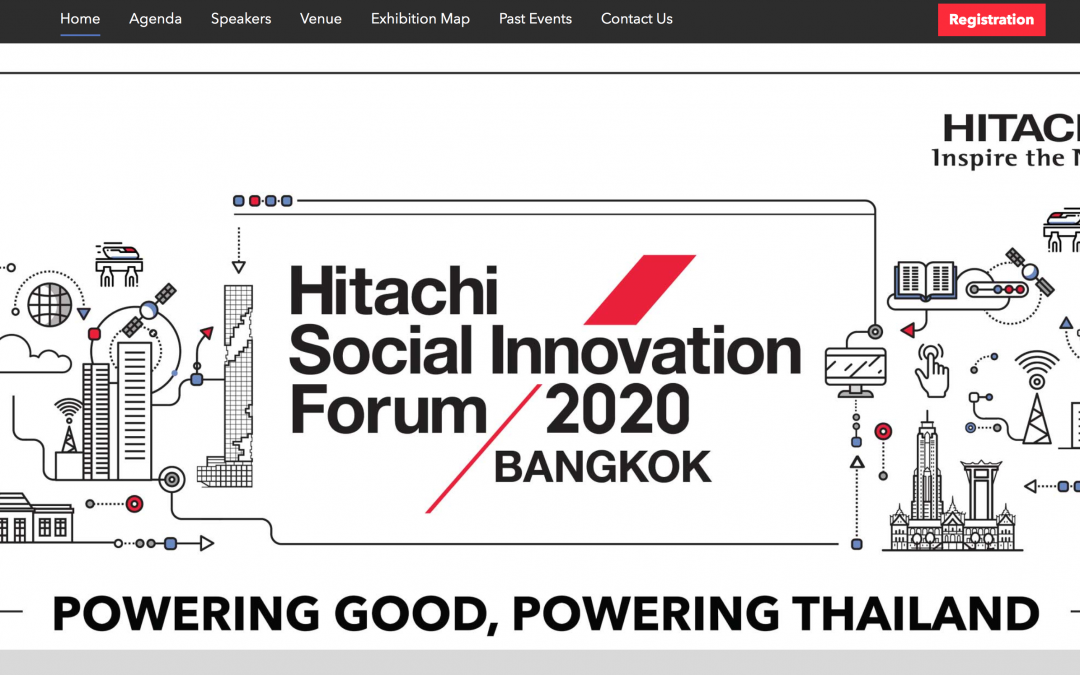Open the Home menu item
The width and height of the screenshot is (1080, 675).
point(80,19)
